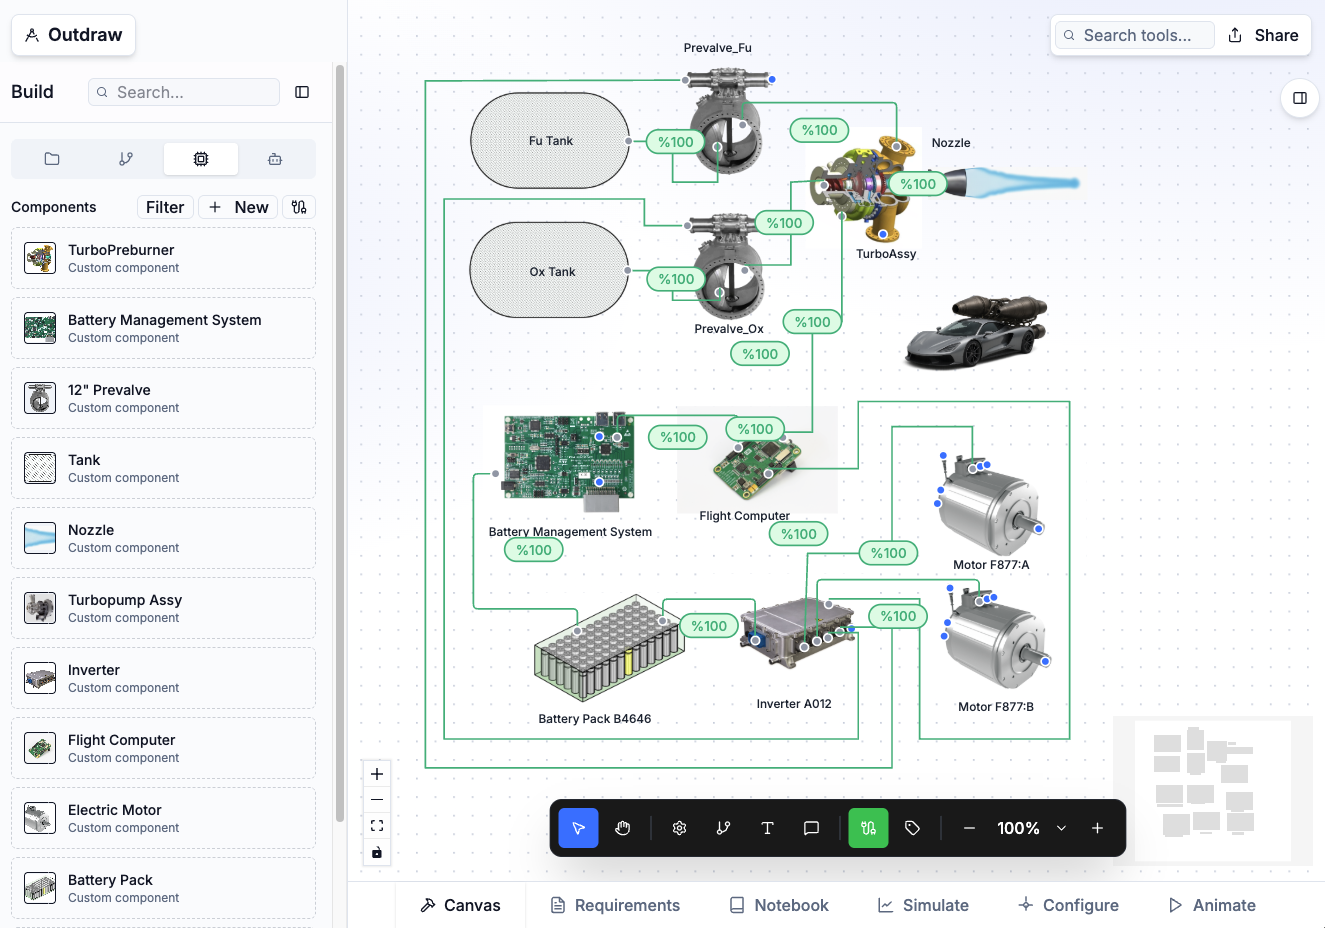Screen dimensions: 1325x928
Task: Collapse the Build sidebar panel
Action: click(302, 92)
